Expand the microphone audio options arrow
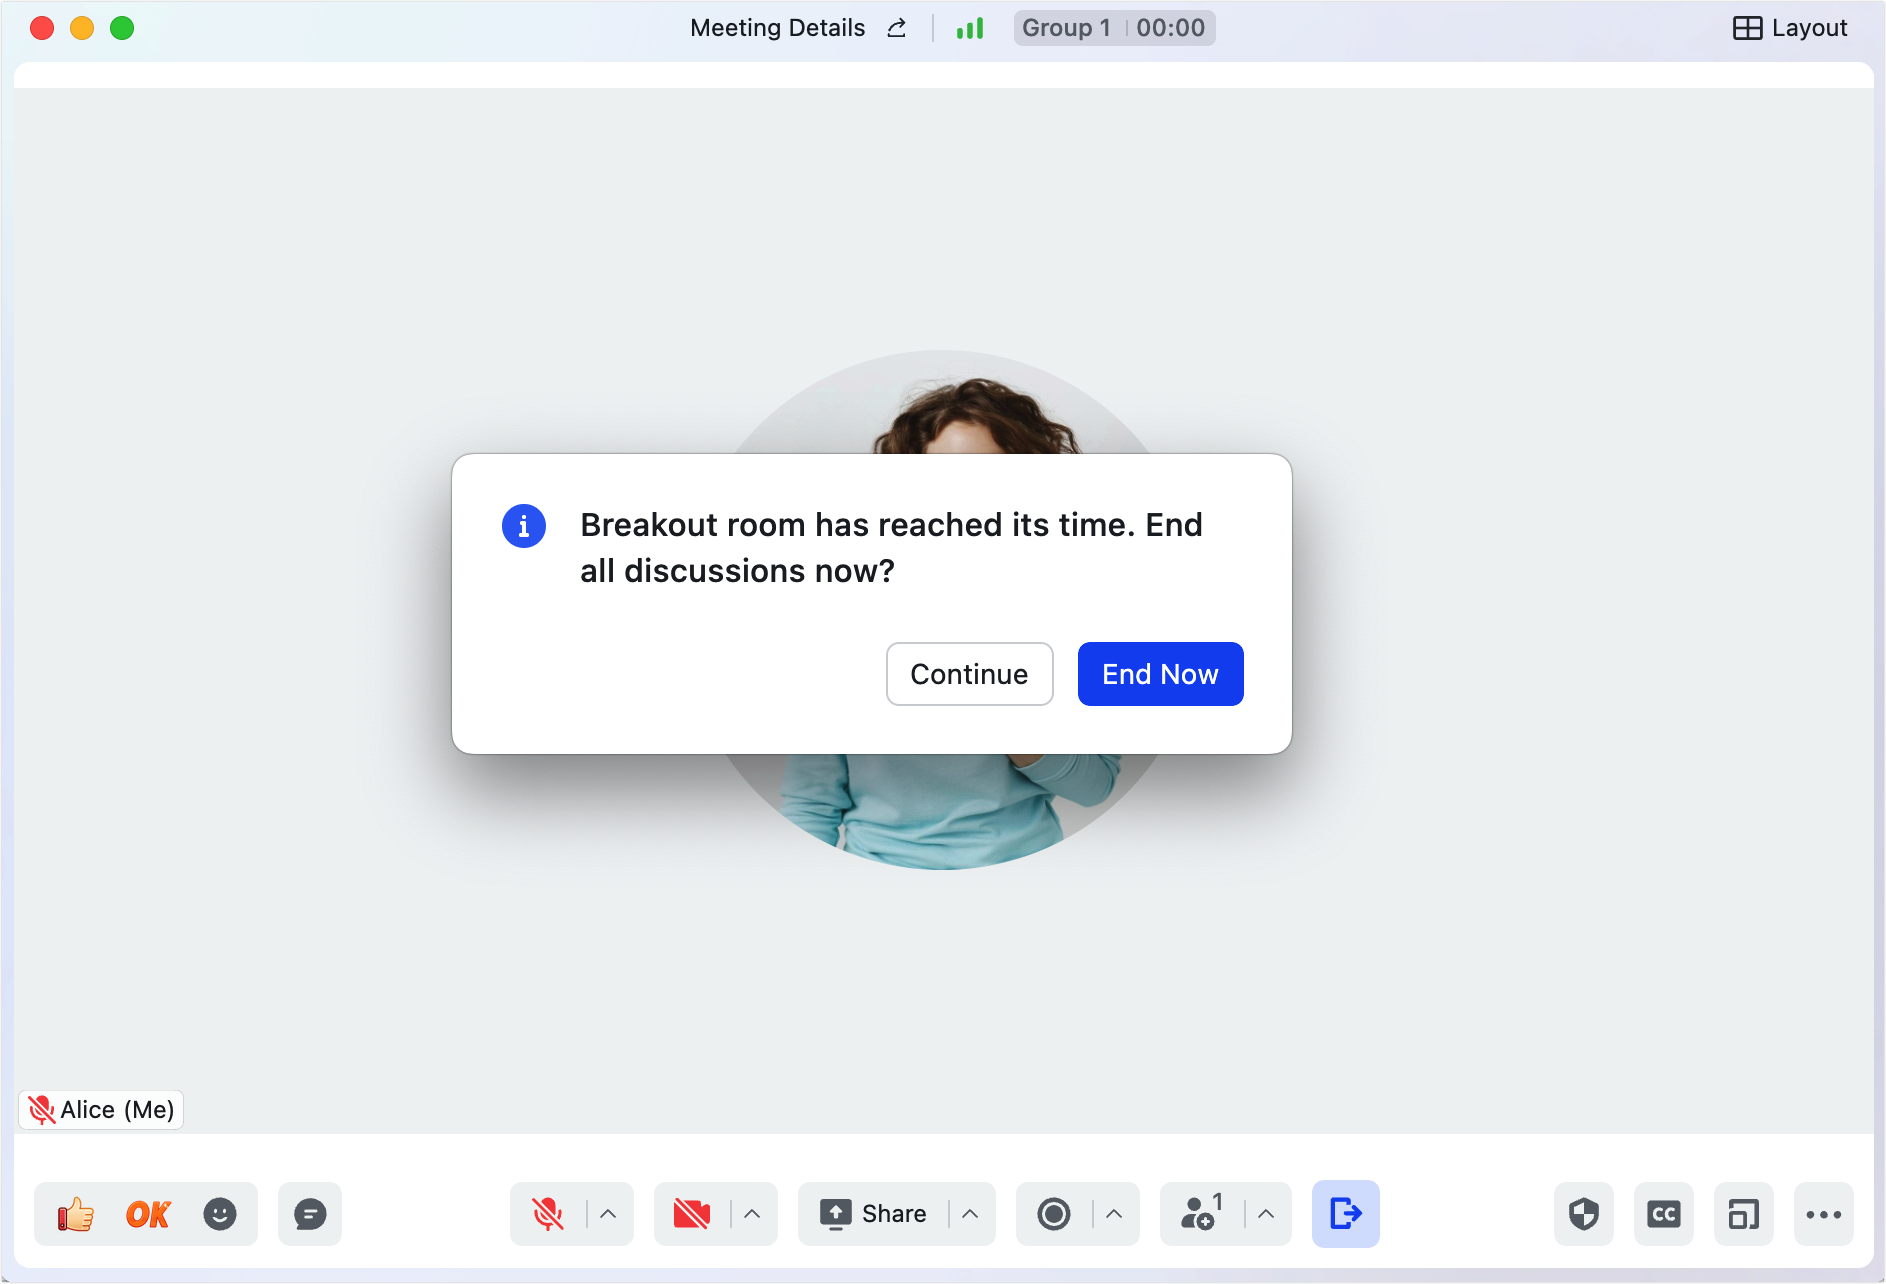This screenshot has height=1284, width=1886. click(x=608, y=1215)
